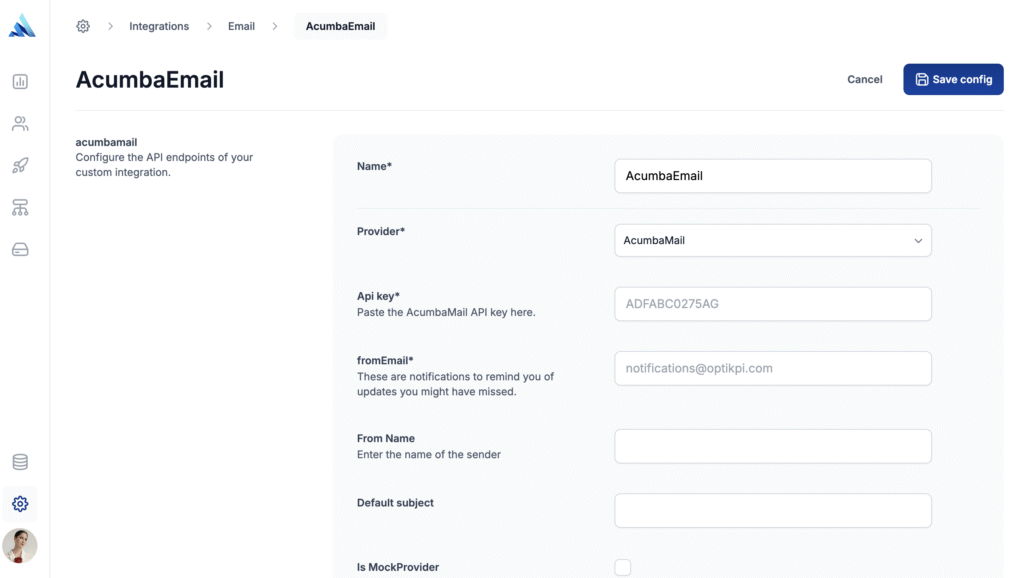Select the settings gear in sidebar
This screenshot has width=1024, height=578.
20,504
